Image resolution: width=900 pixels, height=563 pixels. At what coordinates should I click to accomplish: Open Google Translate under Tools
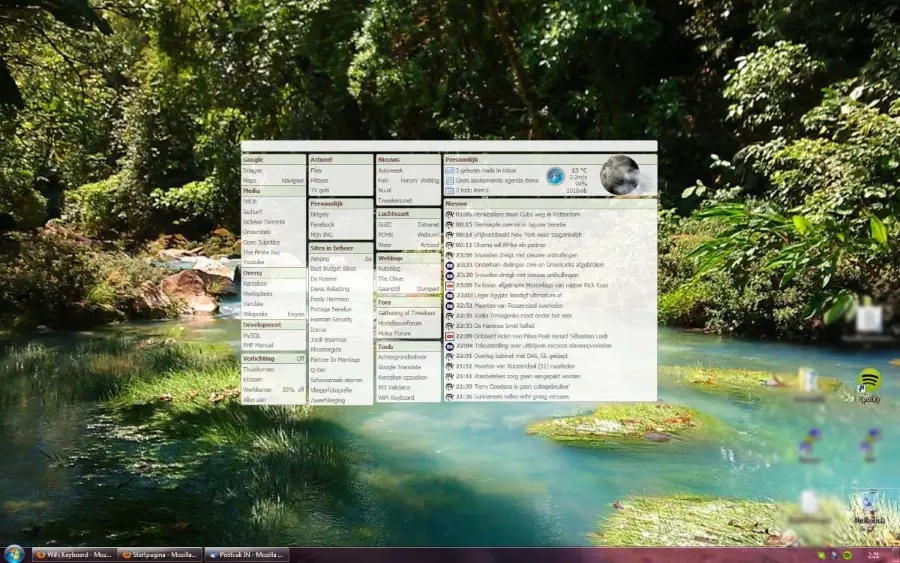[x=399, y=367]
